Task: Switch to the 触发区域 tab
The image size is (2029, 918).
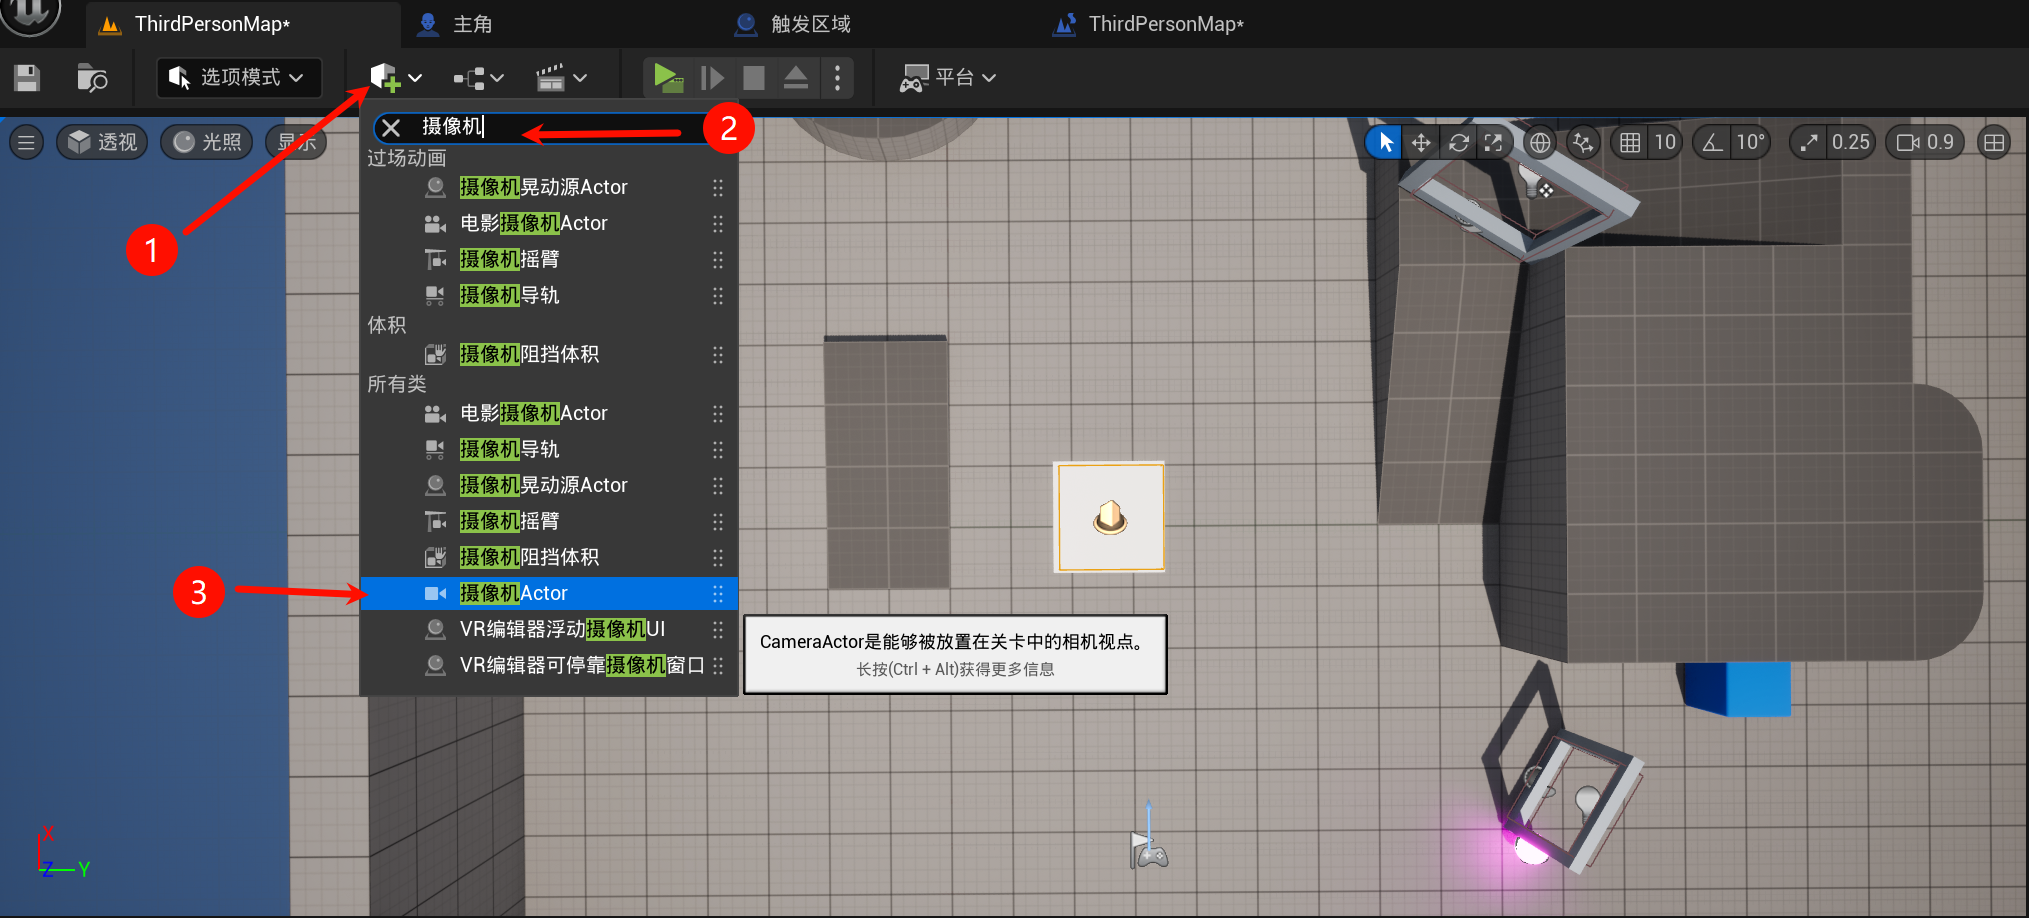Action: pos(810,24)
